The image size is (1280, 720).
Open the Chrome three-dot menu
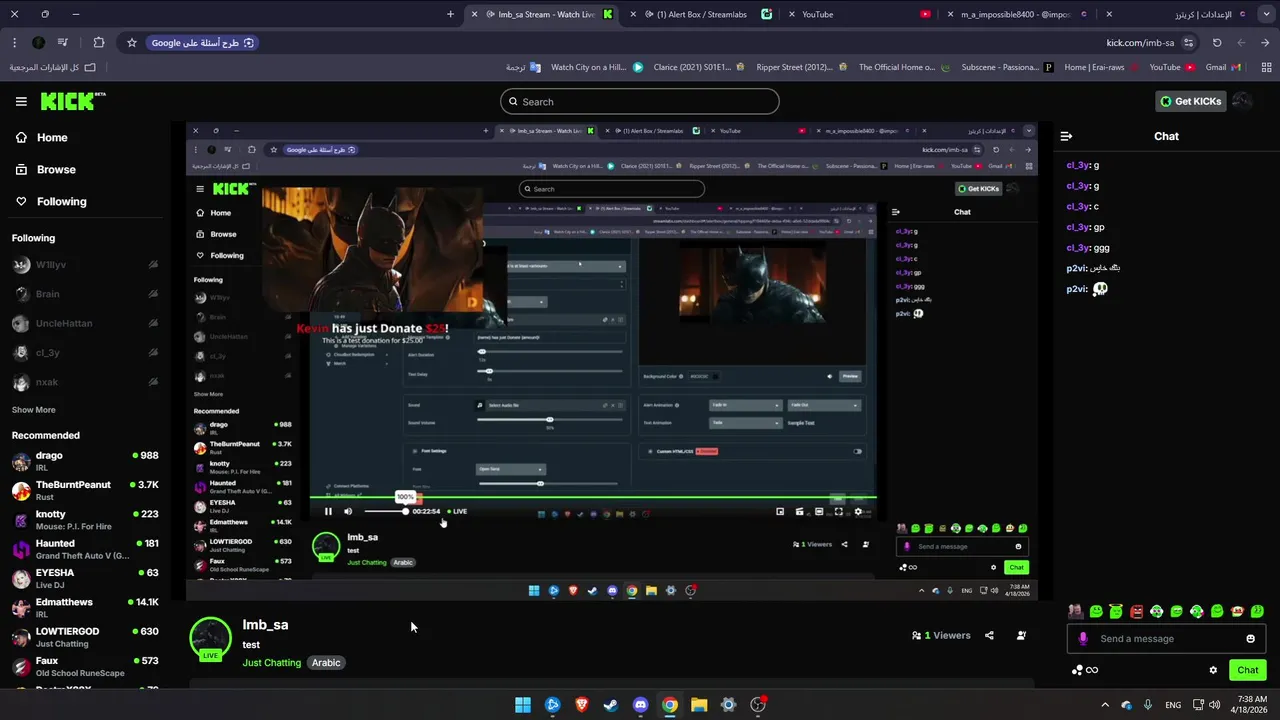click(14, 43)
